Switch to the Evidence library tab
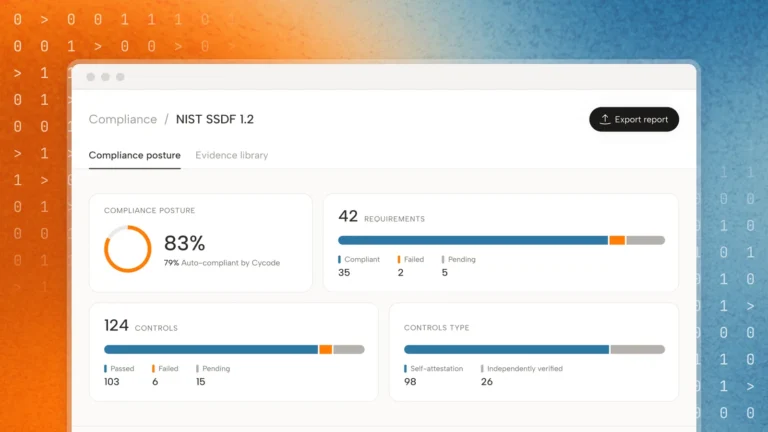This screenshot has height=432, width=768. click(x=232, y=155)
